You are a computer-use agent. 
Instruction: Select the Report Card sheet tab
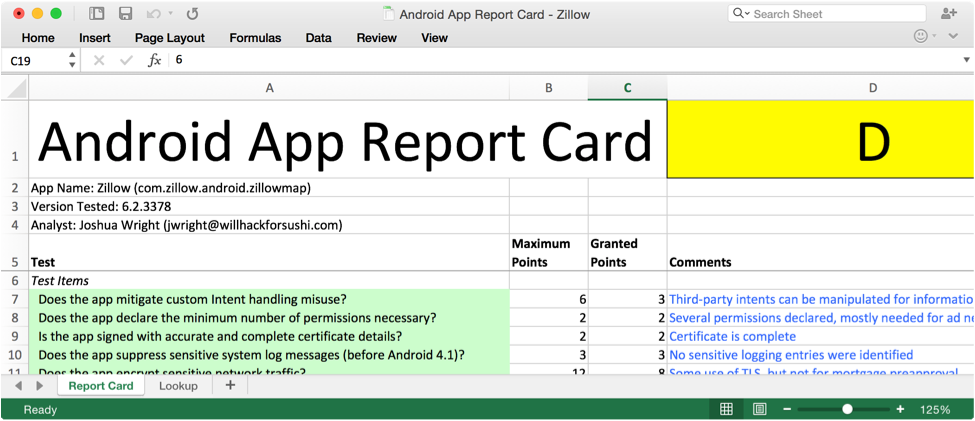101,386
